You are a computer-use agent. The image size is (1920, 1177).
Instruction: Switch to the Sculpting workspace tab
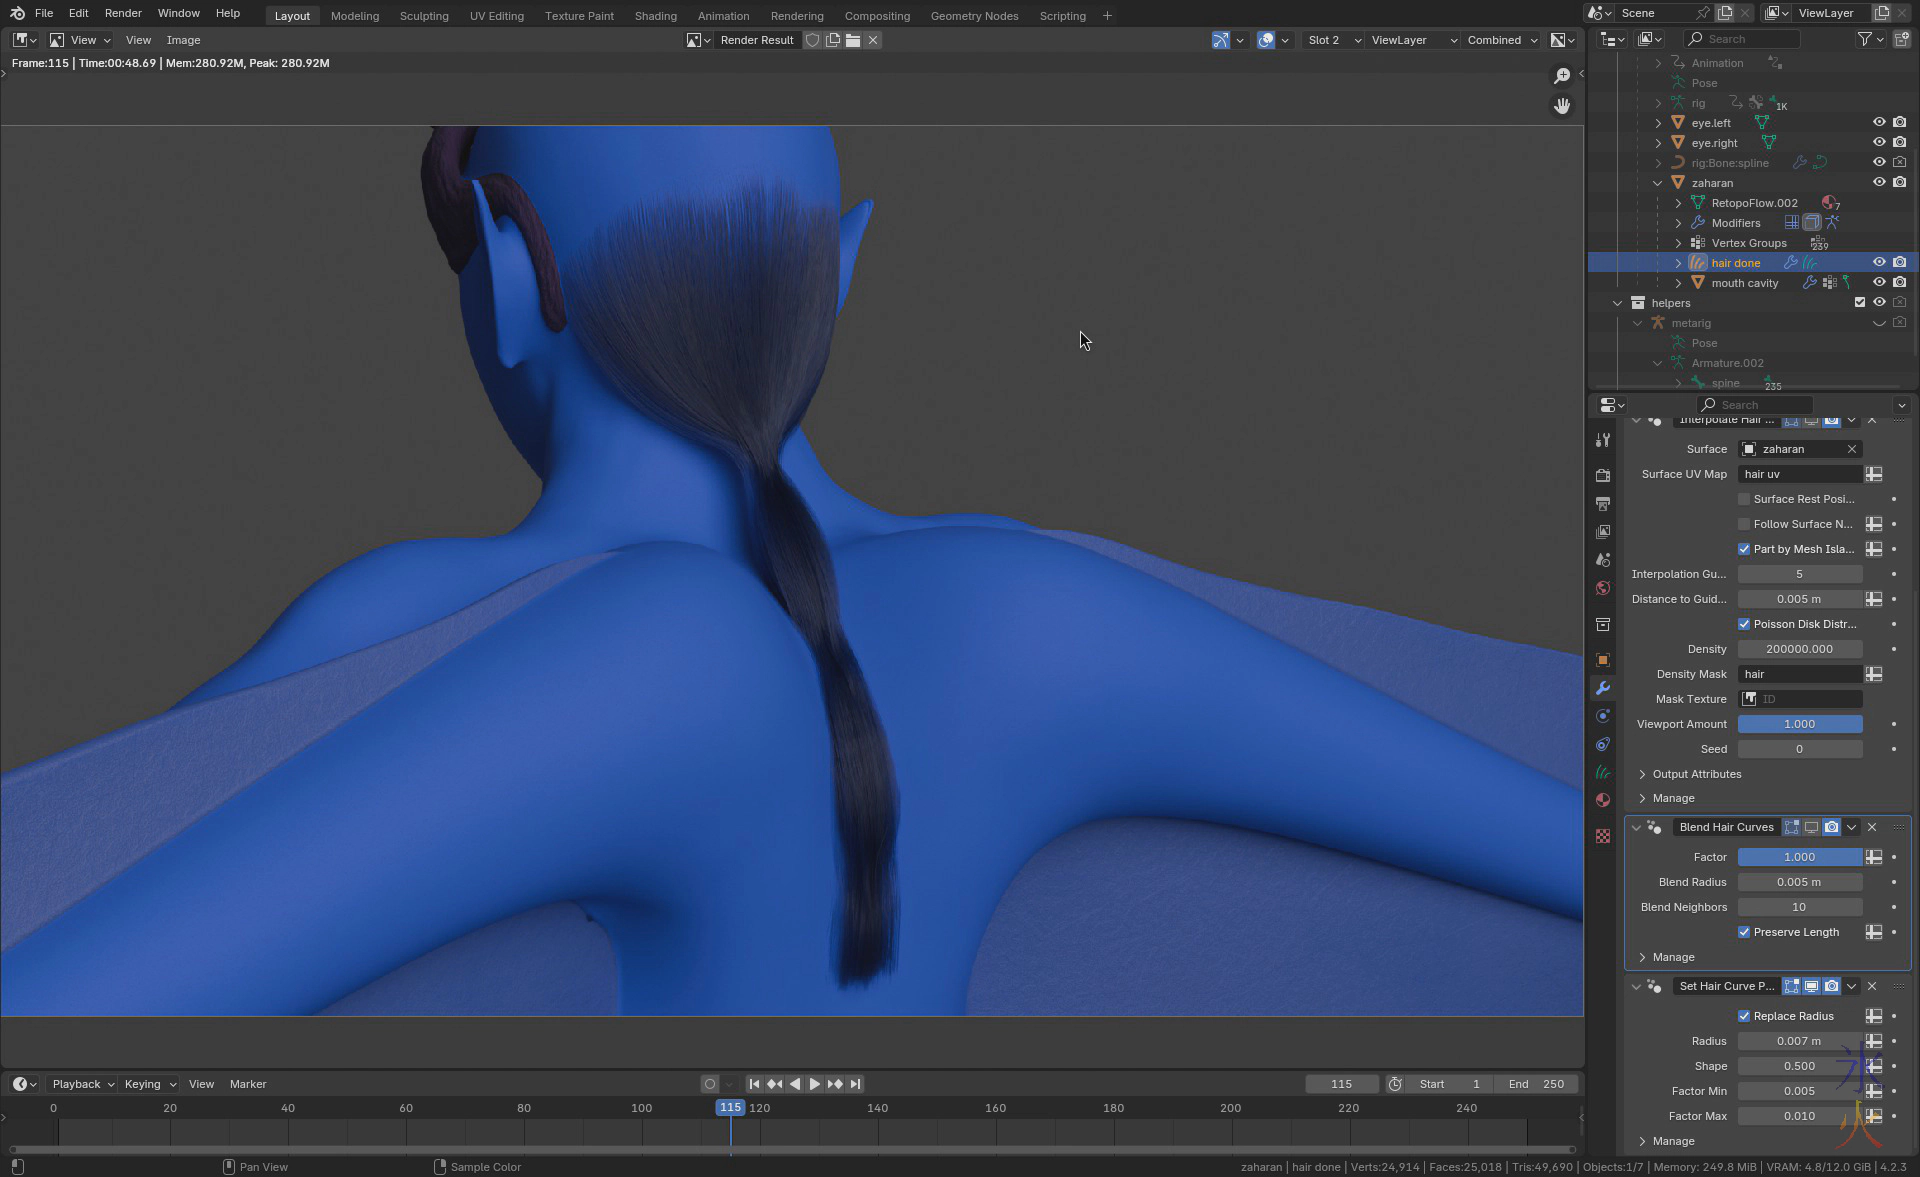click(424, 16)
